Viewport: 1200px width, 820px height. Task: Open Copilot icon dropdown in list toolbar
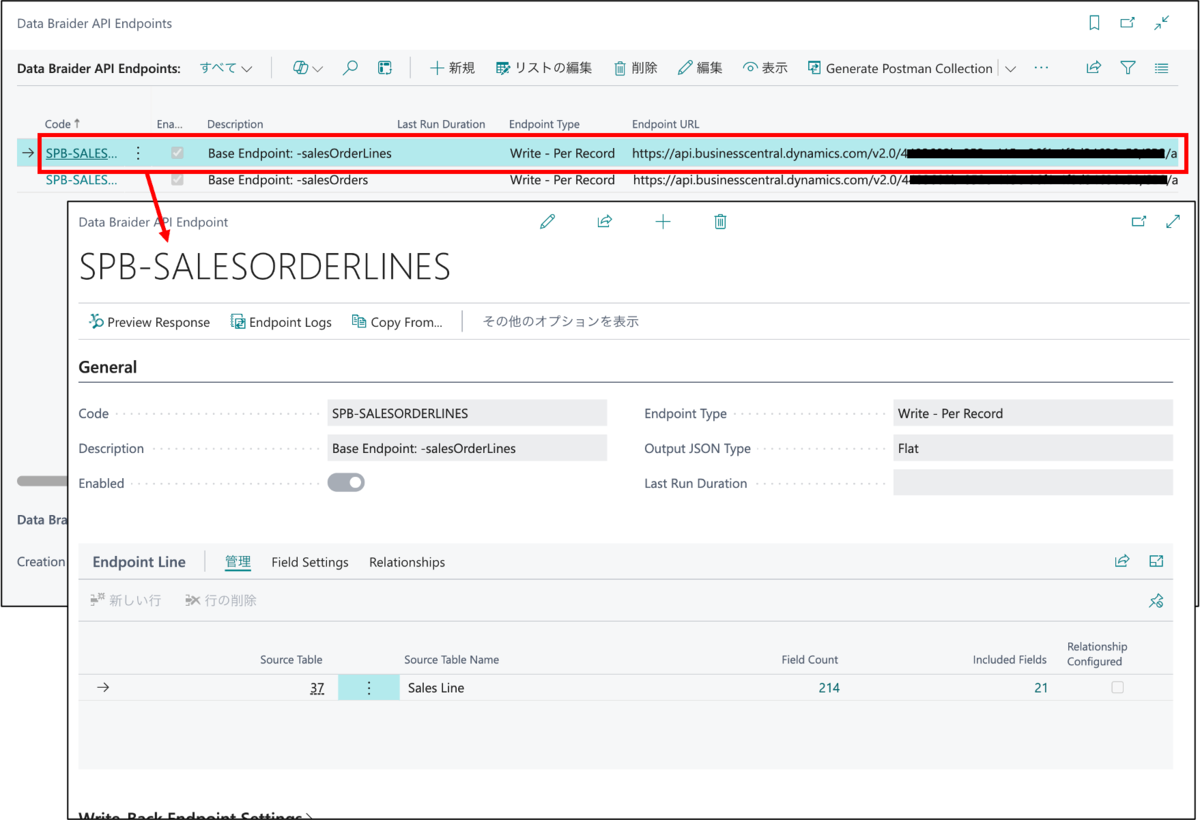coord(307,68)
